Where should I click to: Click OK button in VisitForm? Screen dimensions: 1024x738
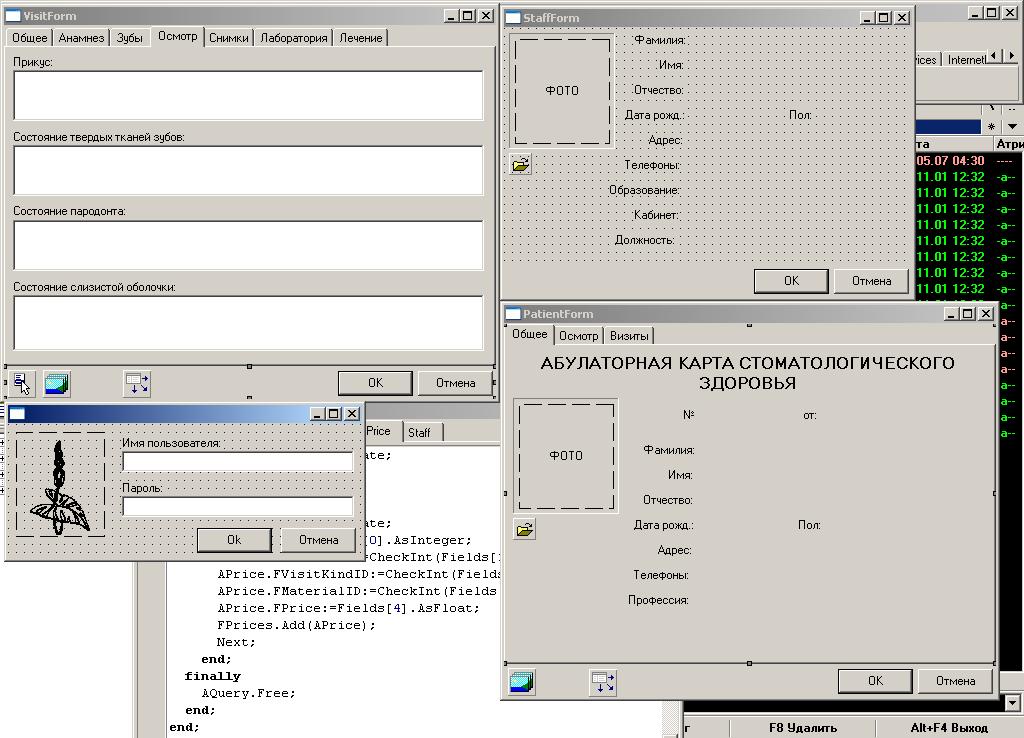[x=375, y=383]
